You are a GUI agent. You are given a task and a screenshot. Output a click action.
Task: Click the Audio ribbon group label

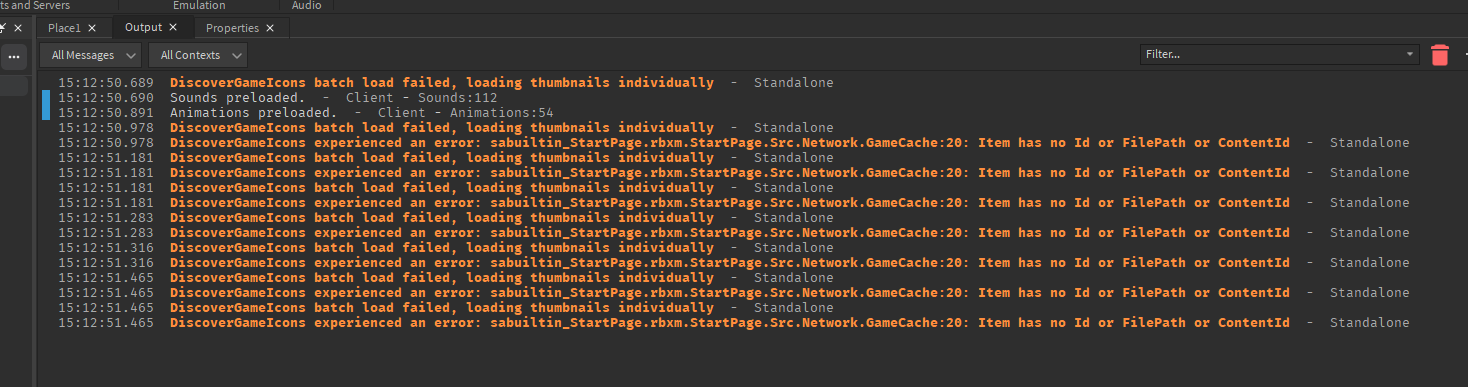(x=306, y=6)
